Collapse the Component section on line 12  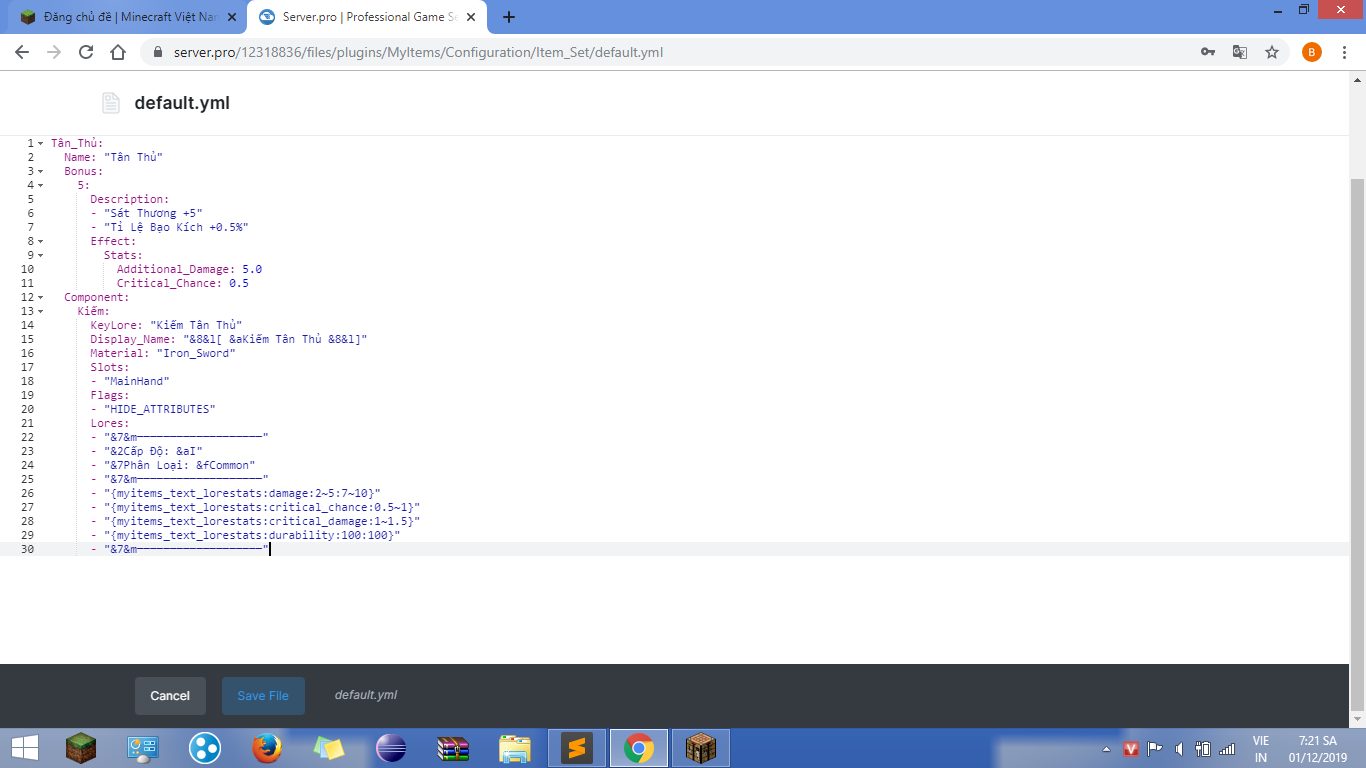tap(40, 297)
